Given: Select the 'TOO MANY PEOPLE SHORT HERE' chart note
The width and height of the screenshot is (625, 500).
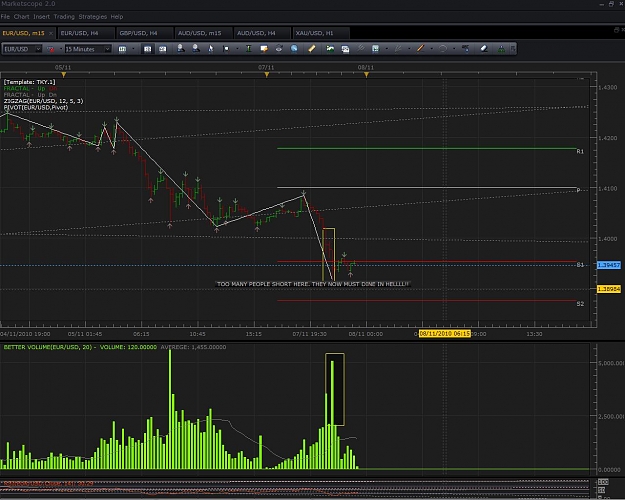Looking at the screenshot, I should 312,284.
